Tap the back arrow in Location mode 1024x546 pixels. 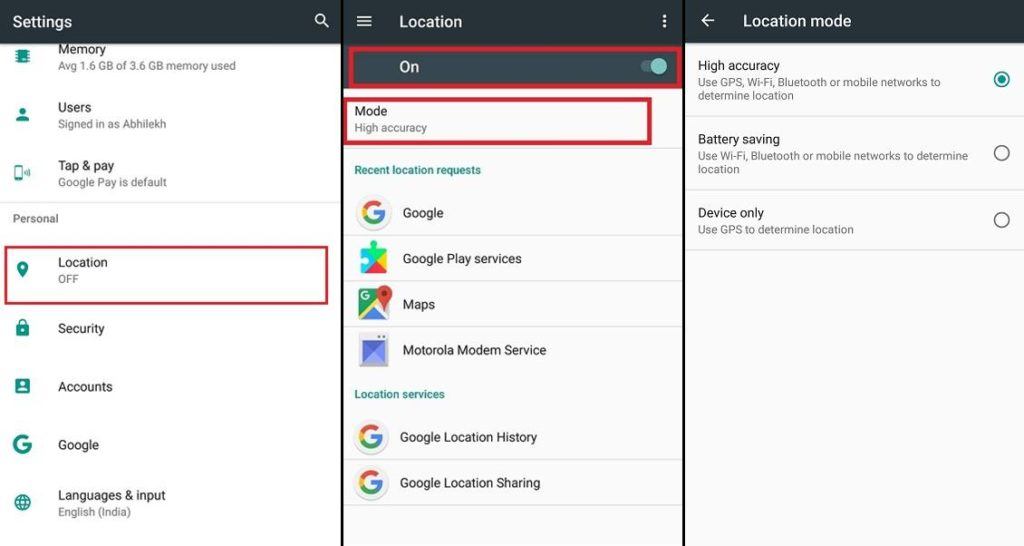pos(708,21)
